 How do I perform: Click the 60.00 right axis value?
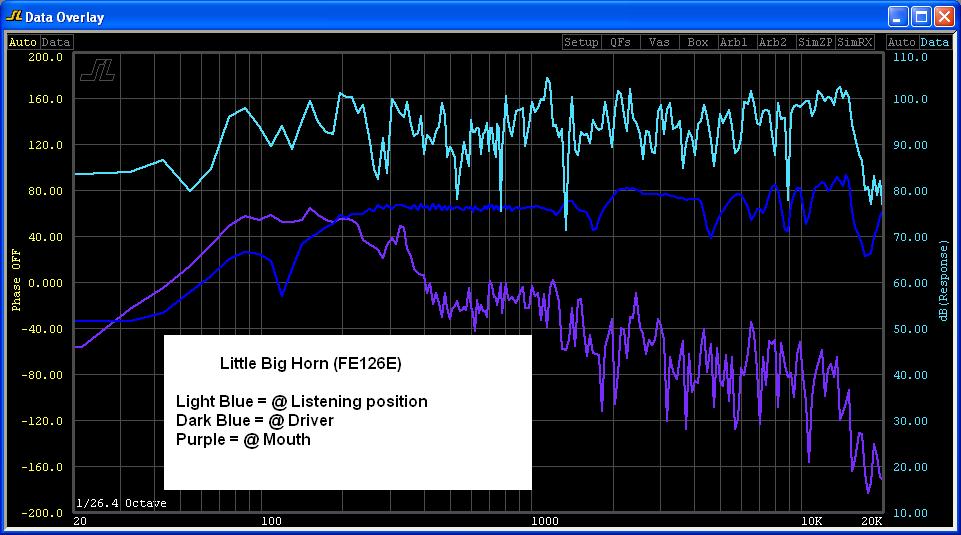910,283
